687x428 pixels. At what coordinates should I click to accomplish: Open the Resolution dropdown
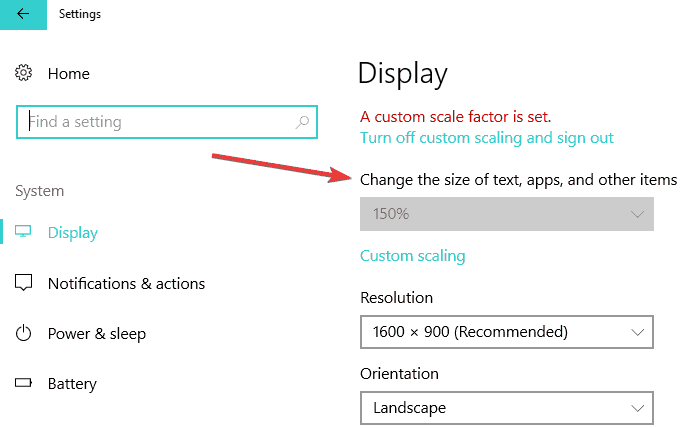pos(505,331)
